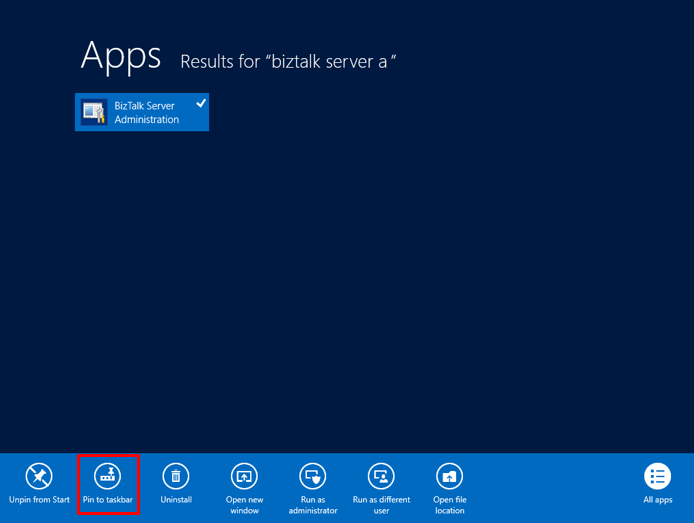This screenshot has width=694, height=523.
Task: Select the Run as administrator shield icon
Action: point(313,476)
